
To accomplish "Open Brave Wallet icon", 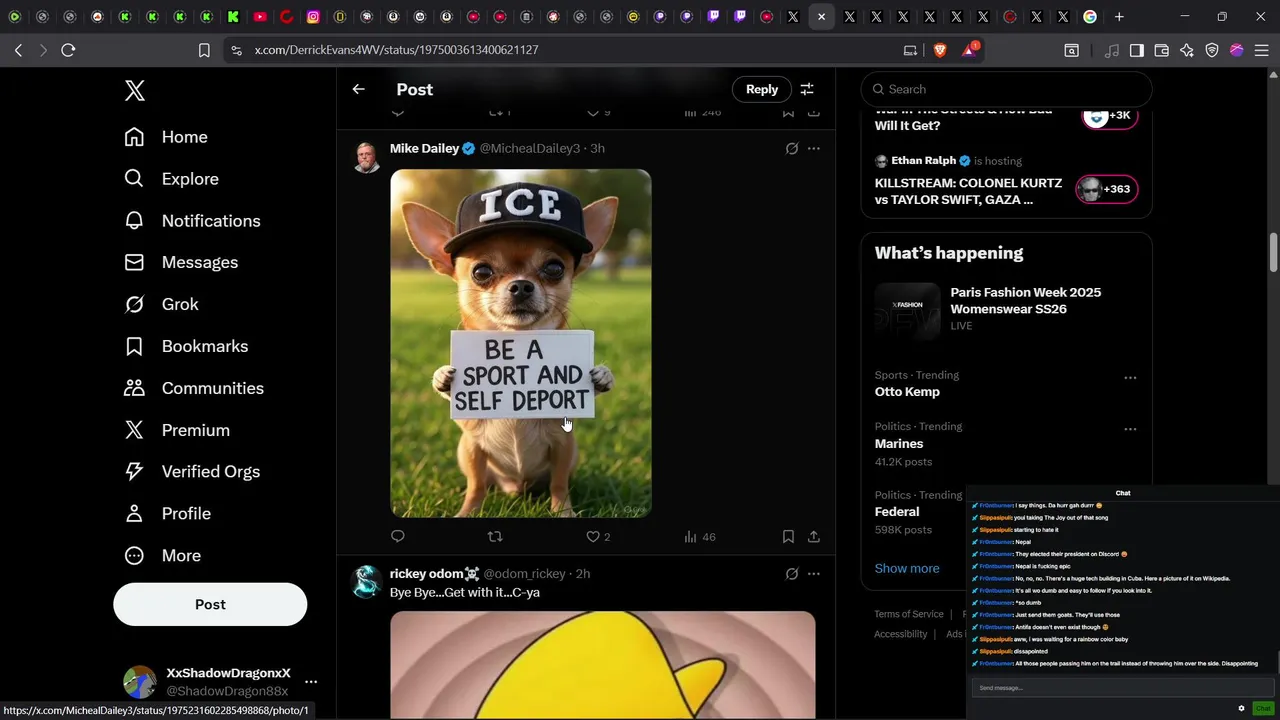I will (x=1162, y=50).
